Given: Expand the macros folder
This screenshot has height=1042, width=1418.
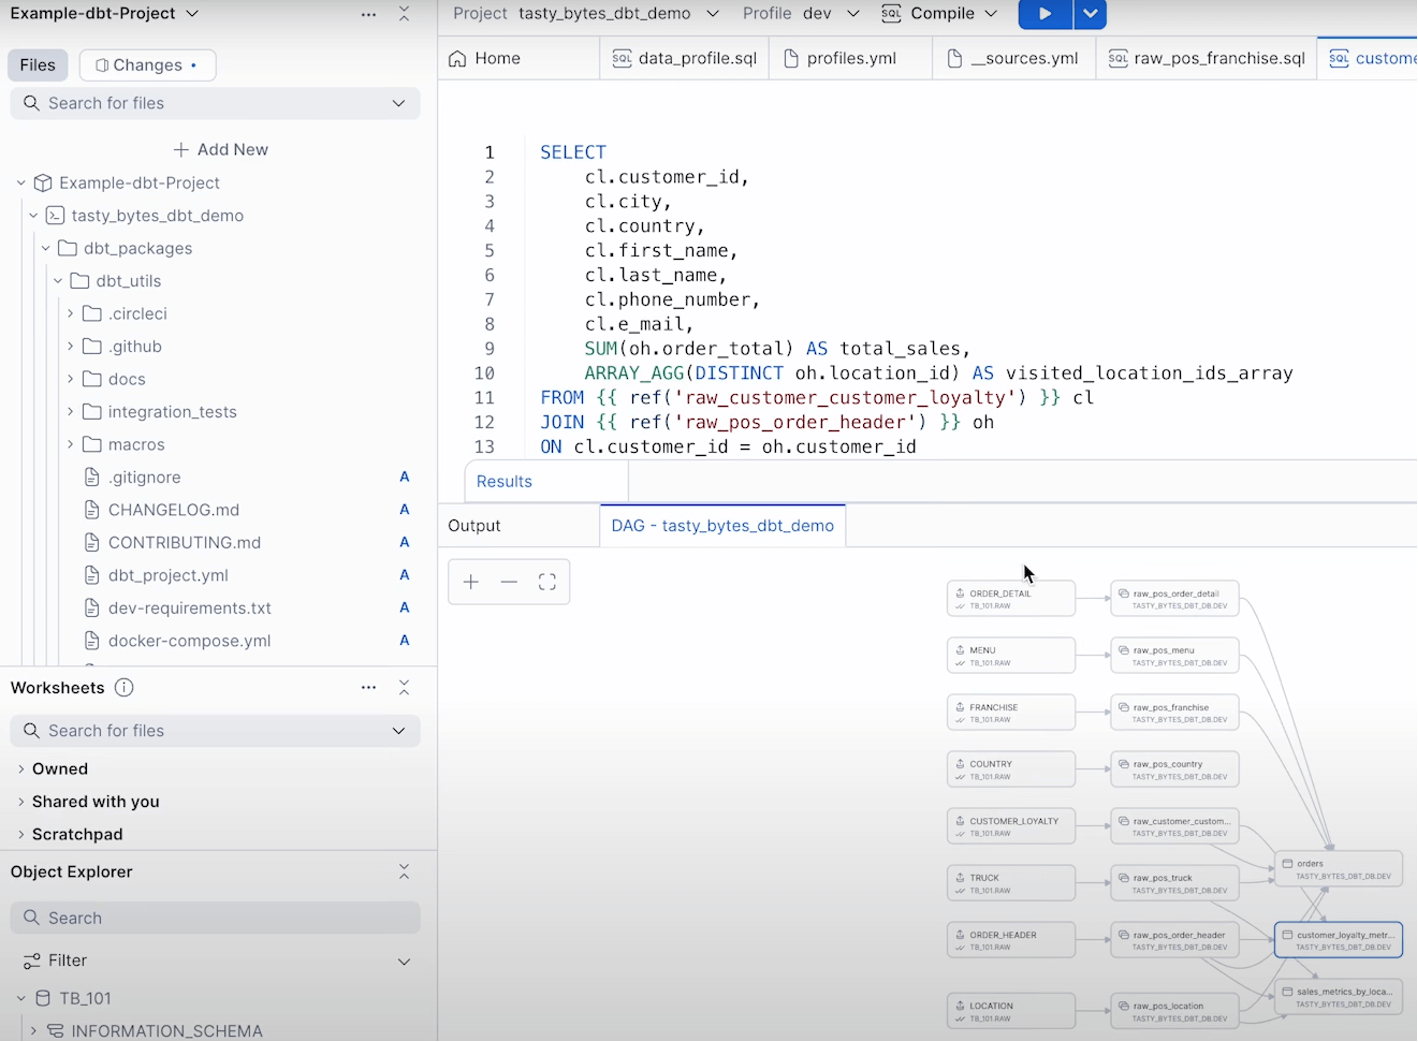Looking at the screenshot, I should 136,445.
